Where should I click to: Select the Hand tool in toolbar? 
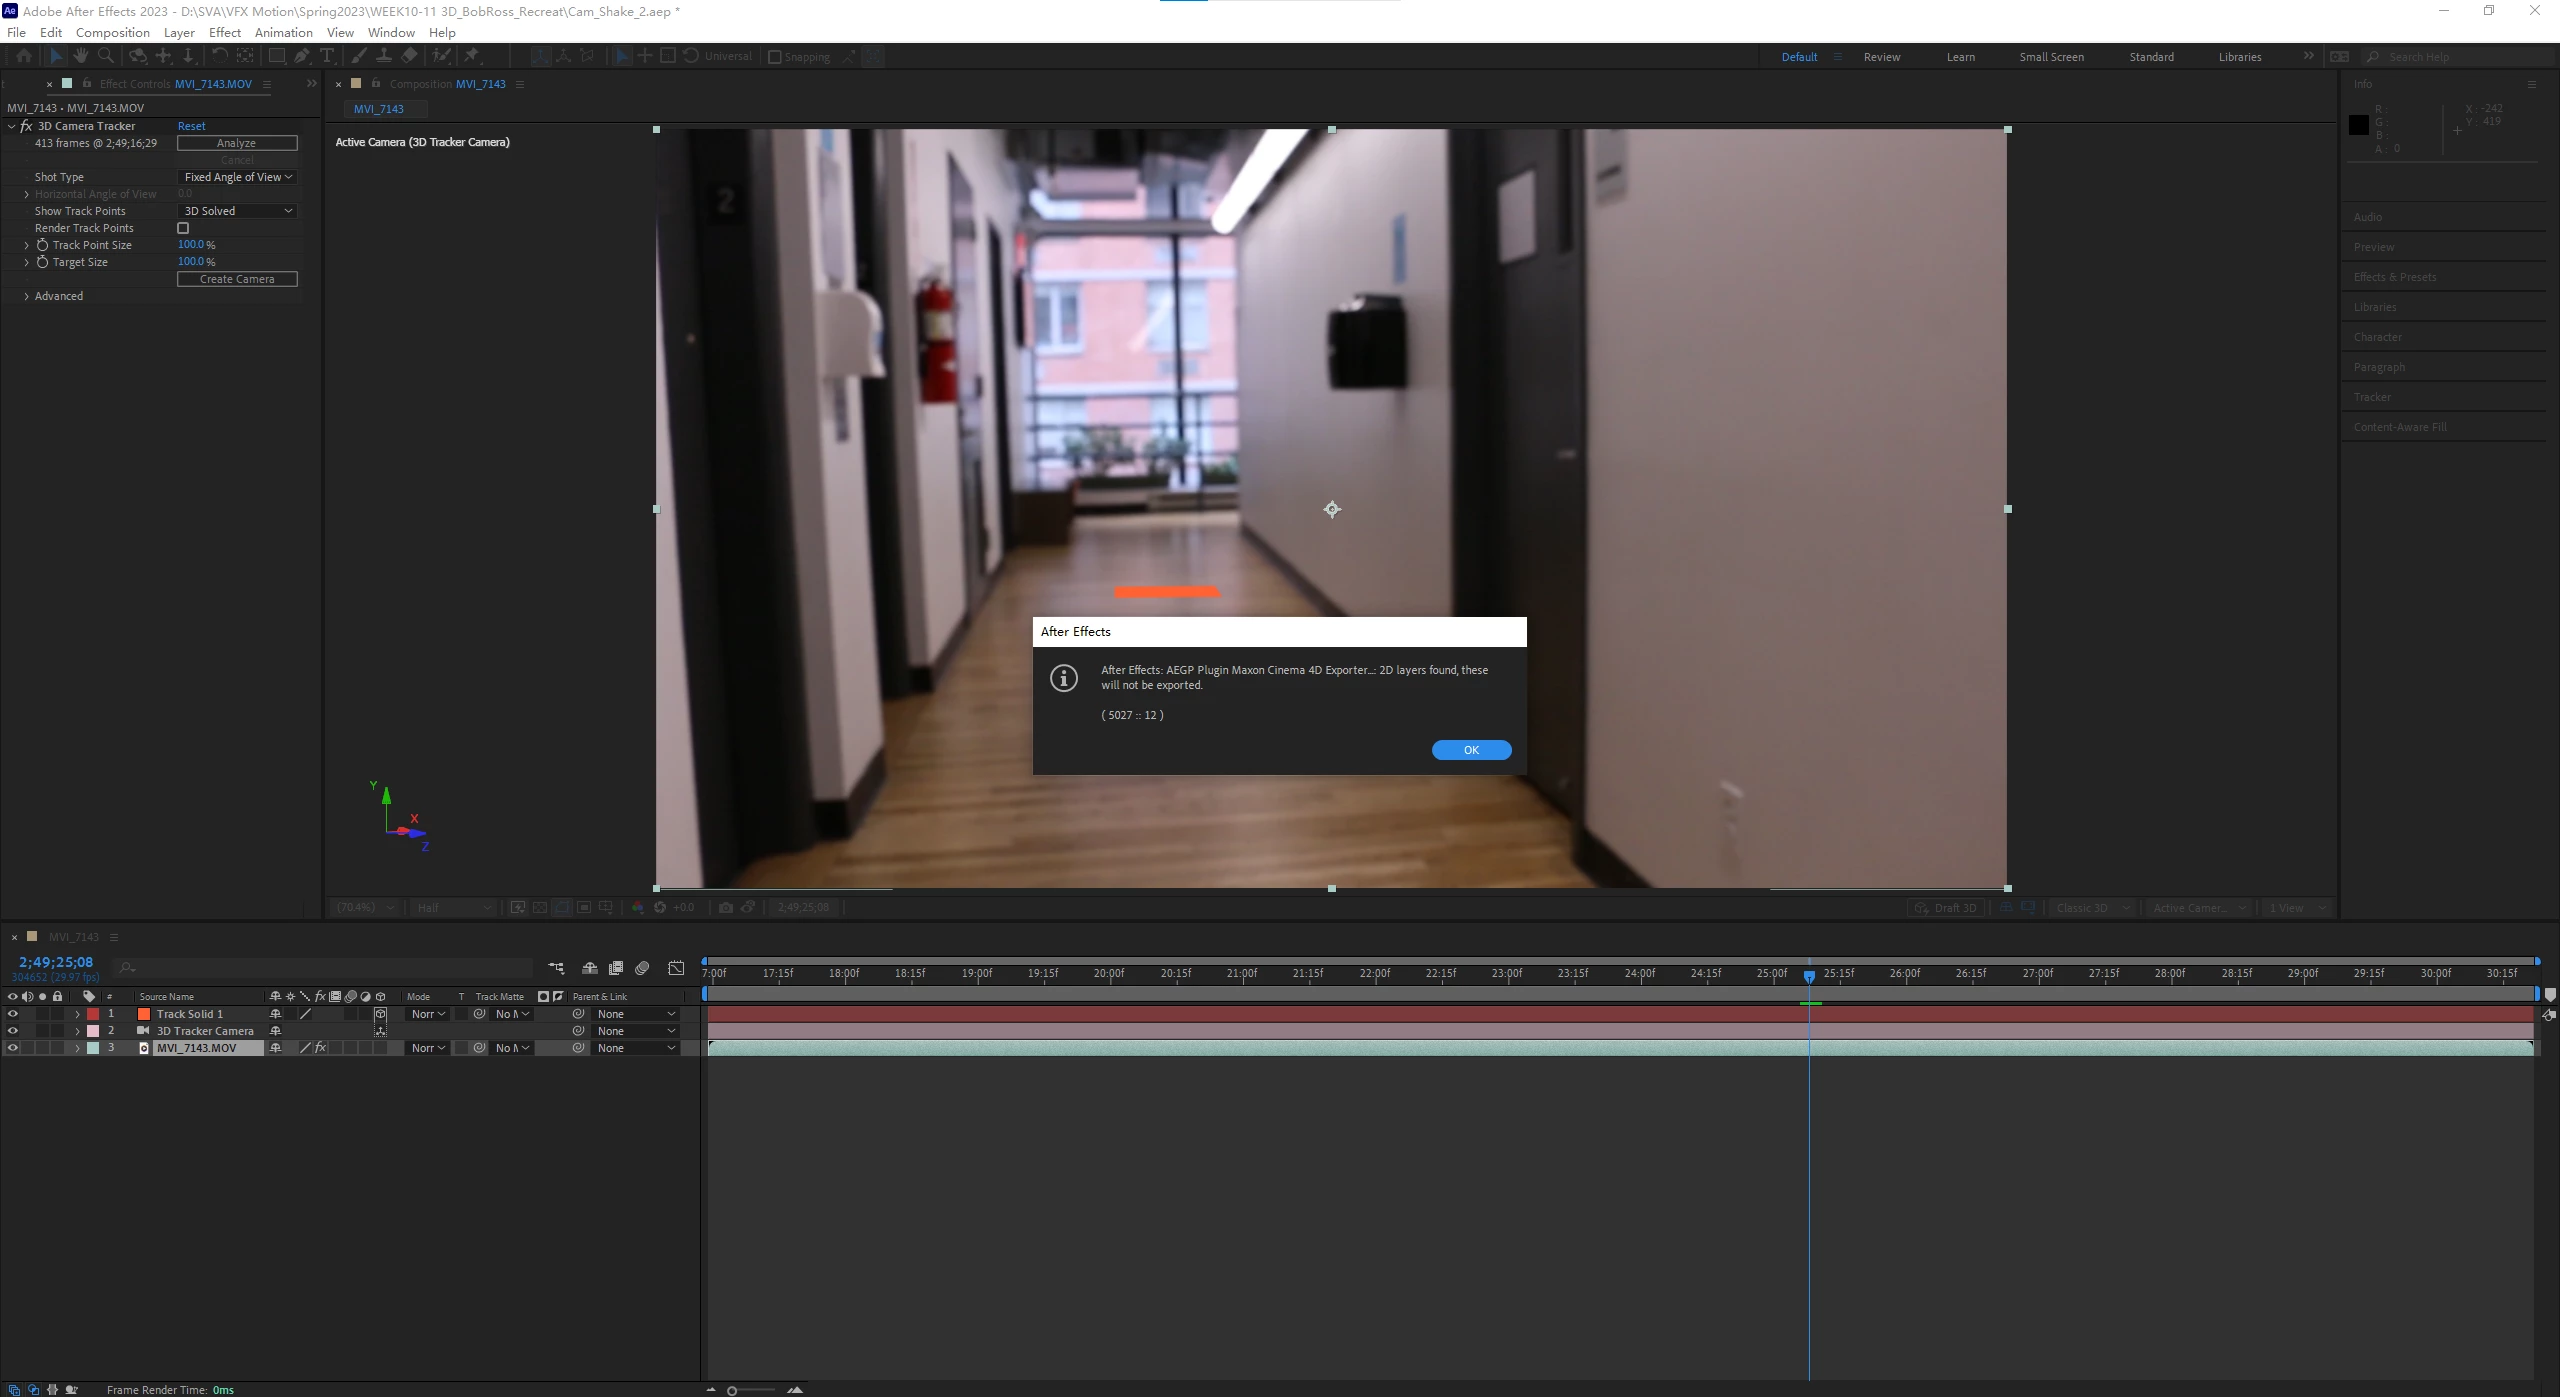pyautogui.click(x=81, y=56)
